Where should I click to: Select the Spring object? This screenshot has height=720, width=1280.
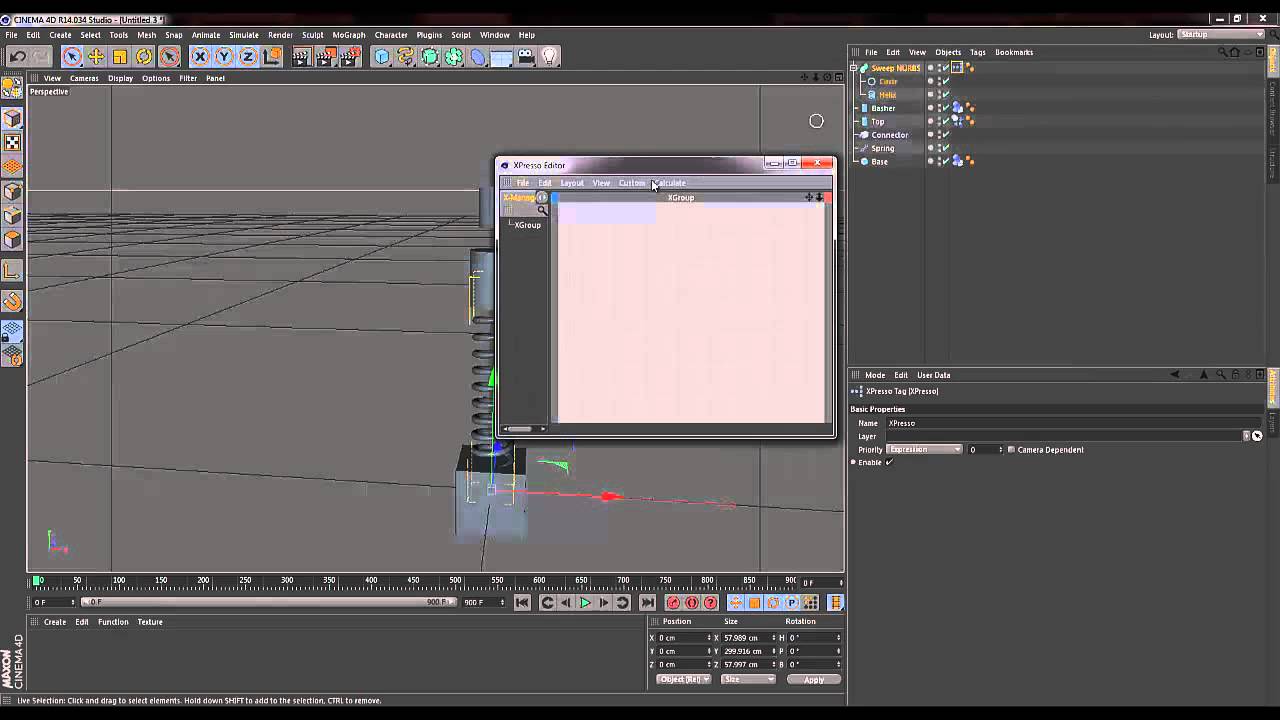882,148
